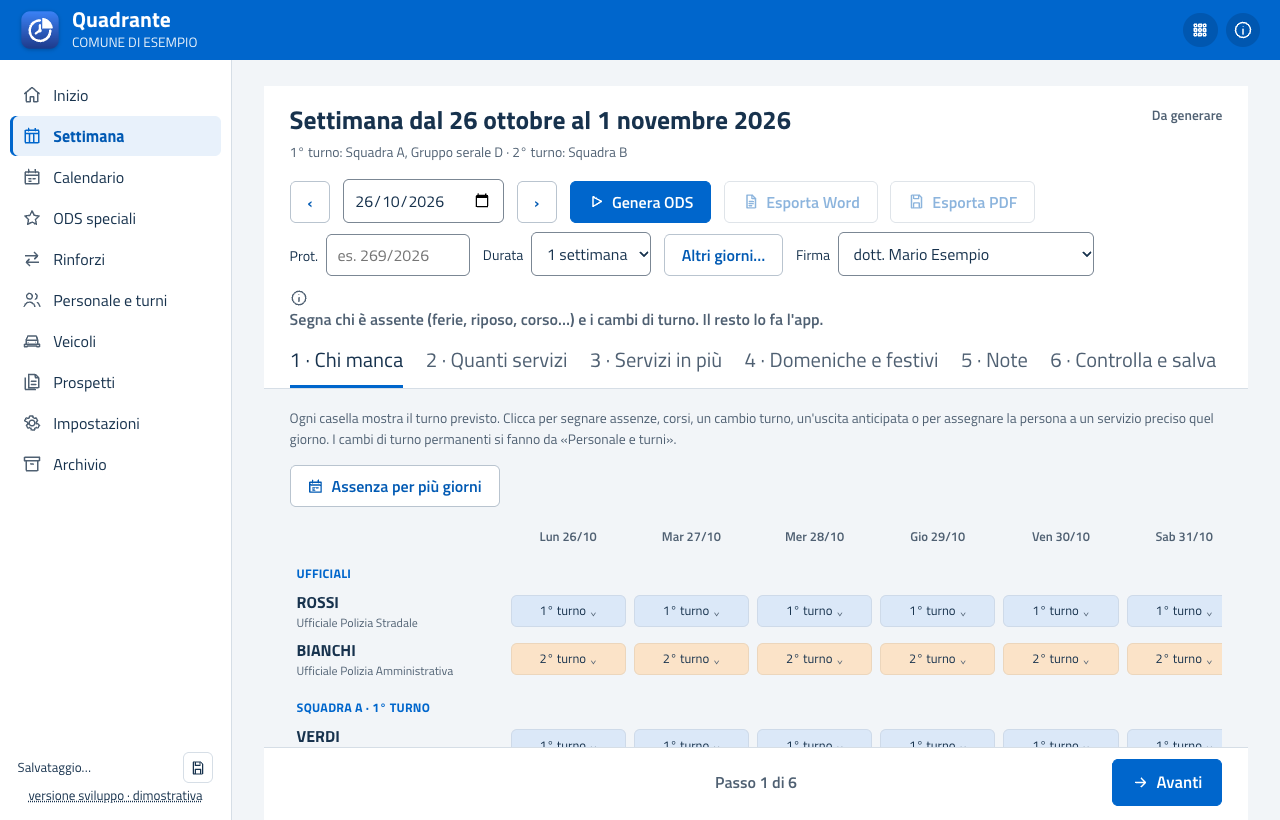Open the apps grid icon in header

1200,30
